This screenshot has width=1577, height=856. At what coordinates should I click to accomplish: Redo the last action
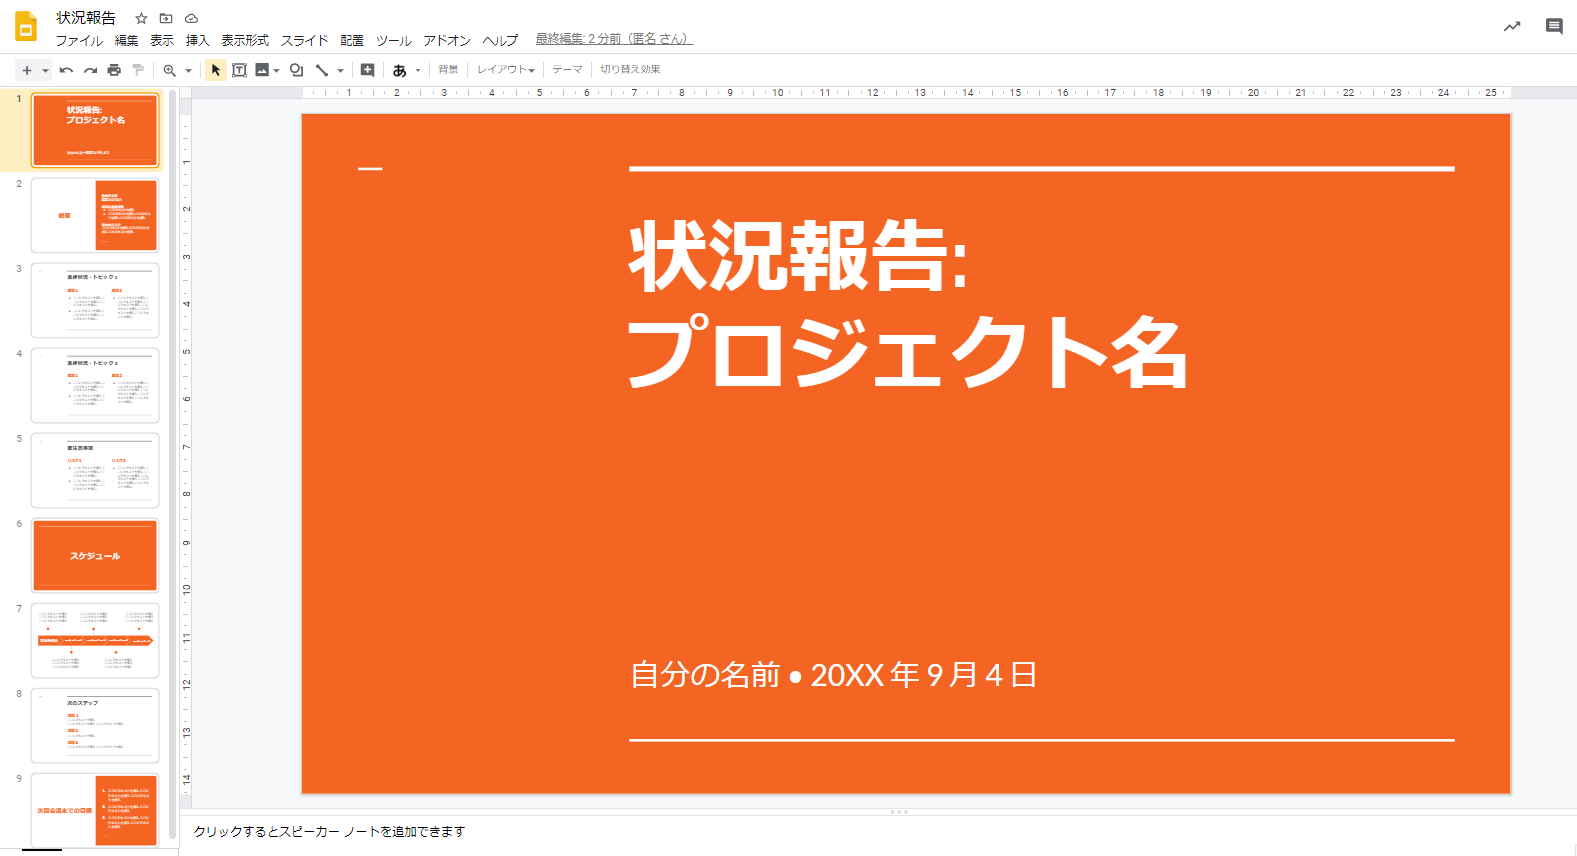tap(90, 70)
